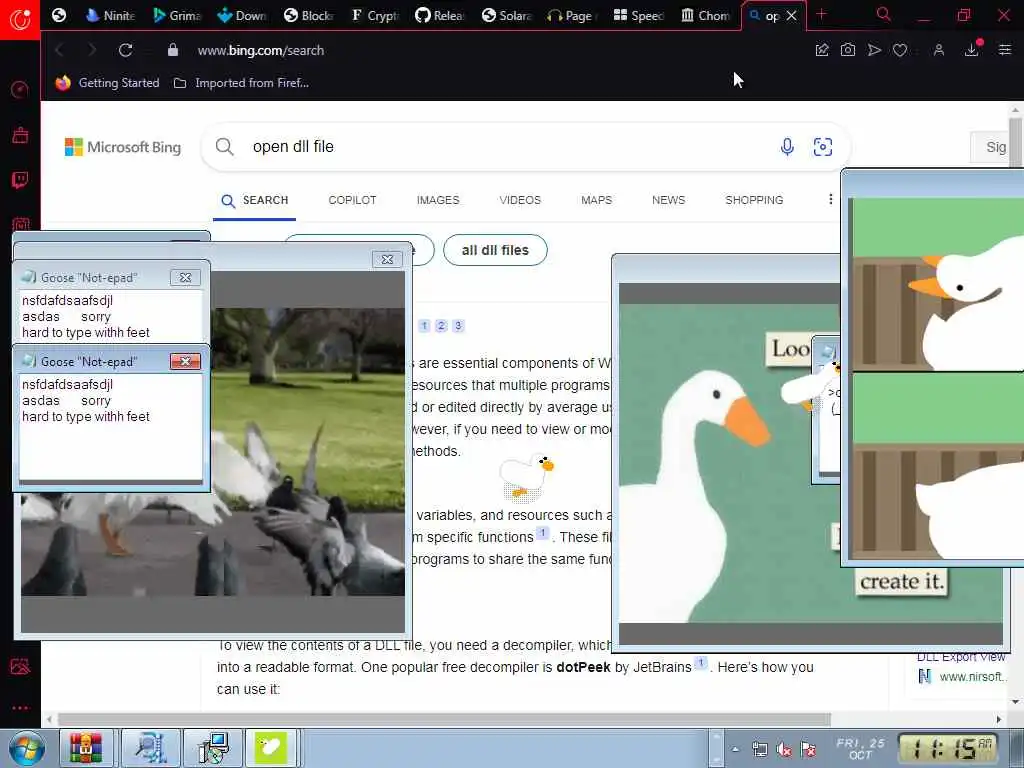
Task: Expand the Imported from Firefox bookmarks folder
Action: tap(241, 83)
